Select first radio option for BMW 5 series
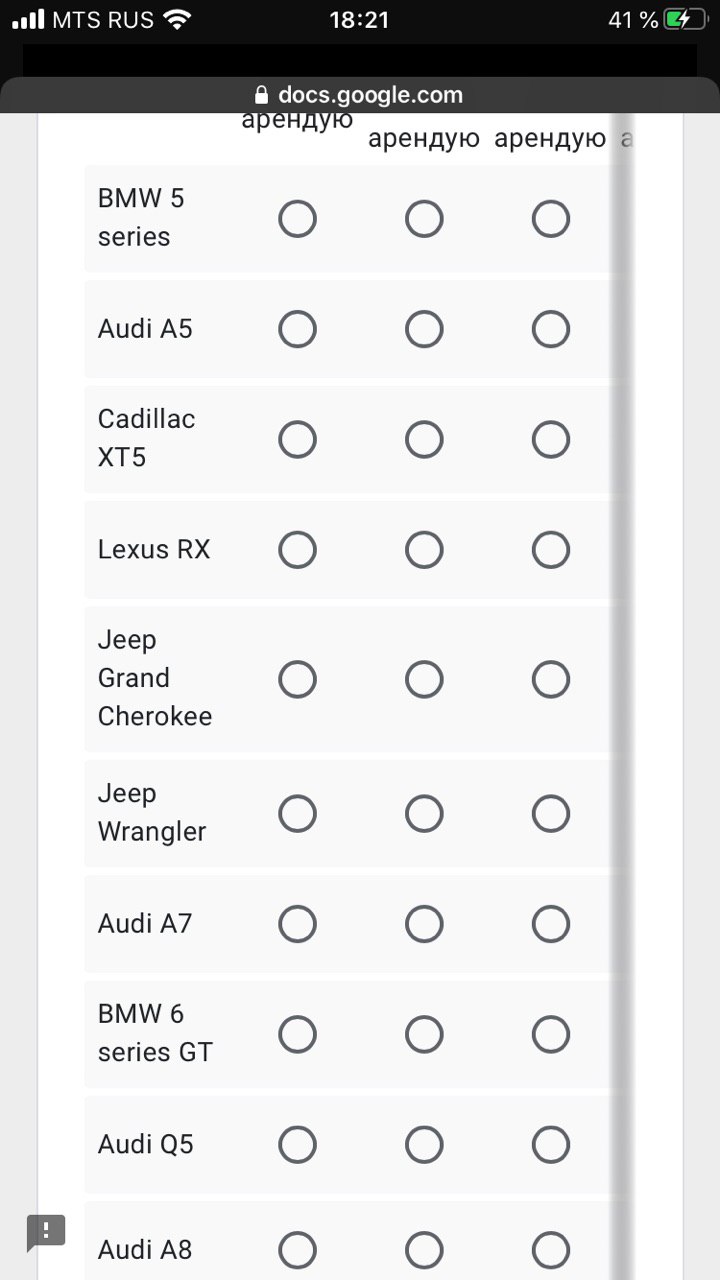 (297, 218)
